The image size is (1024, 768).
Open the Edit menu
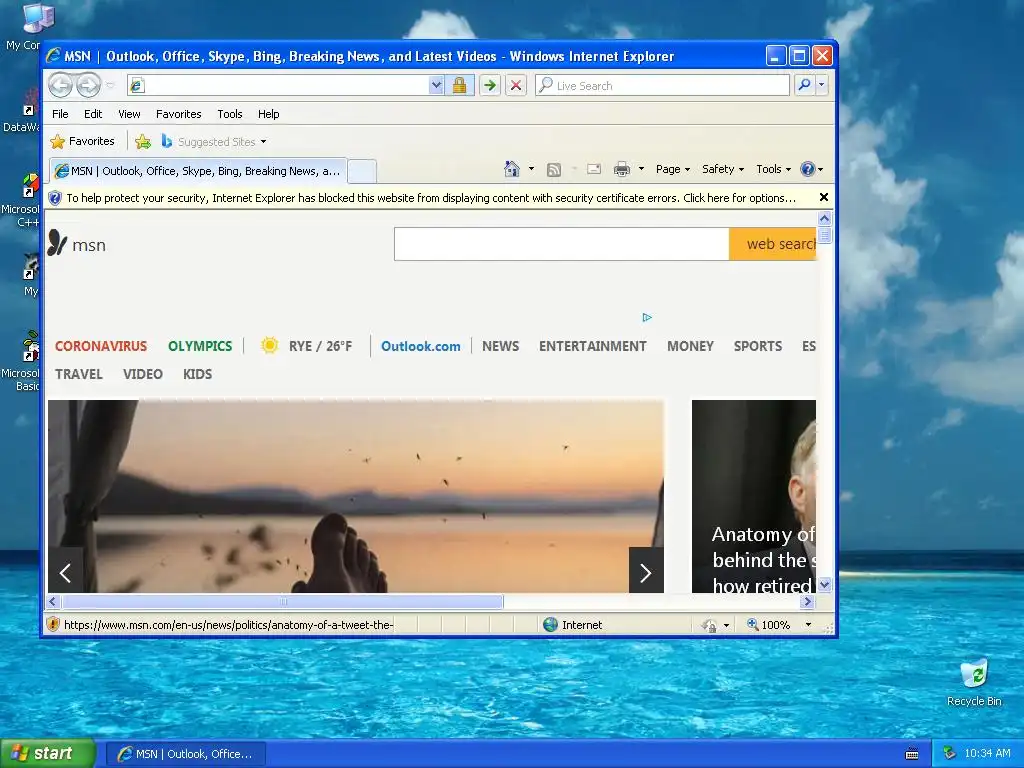(x=93, y=114)
